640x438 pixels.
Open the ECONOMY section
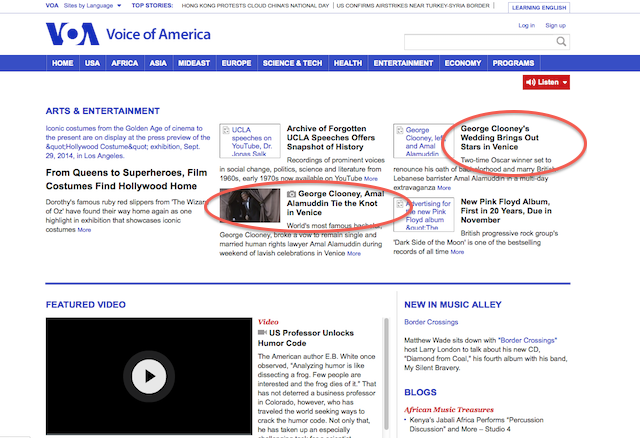[463, 63]
